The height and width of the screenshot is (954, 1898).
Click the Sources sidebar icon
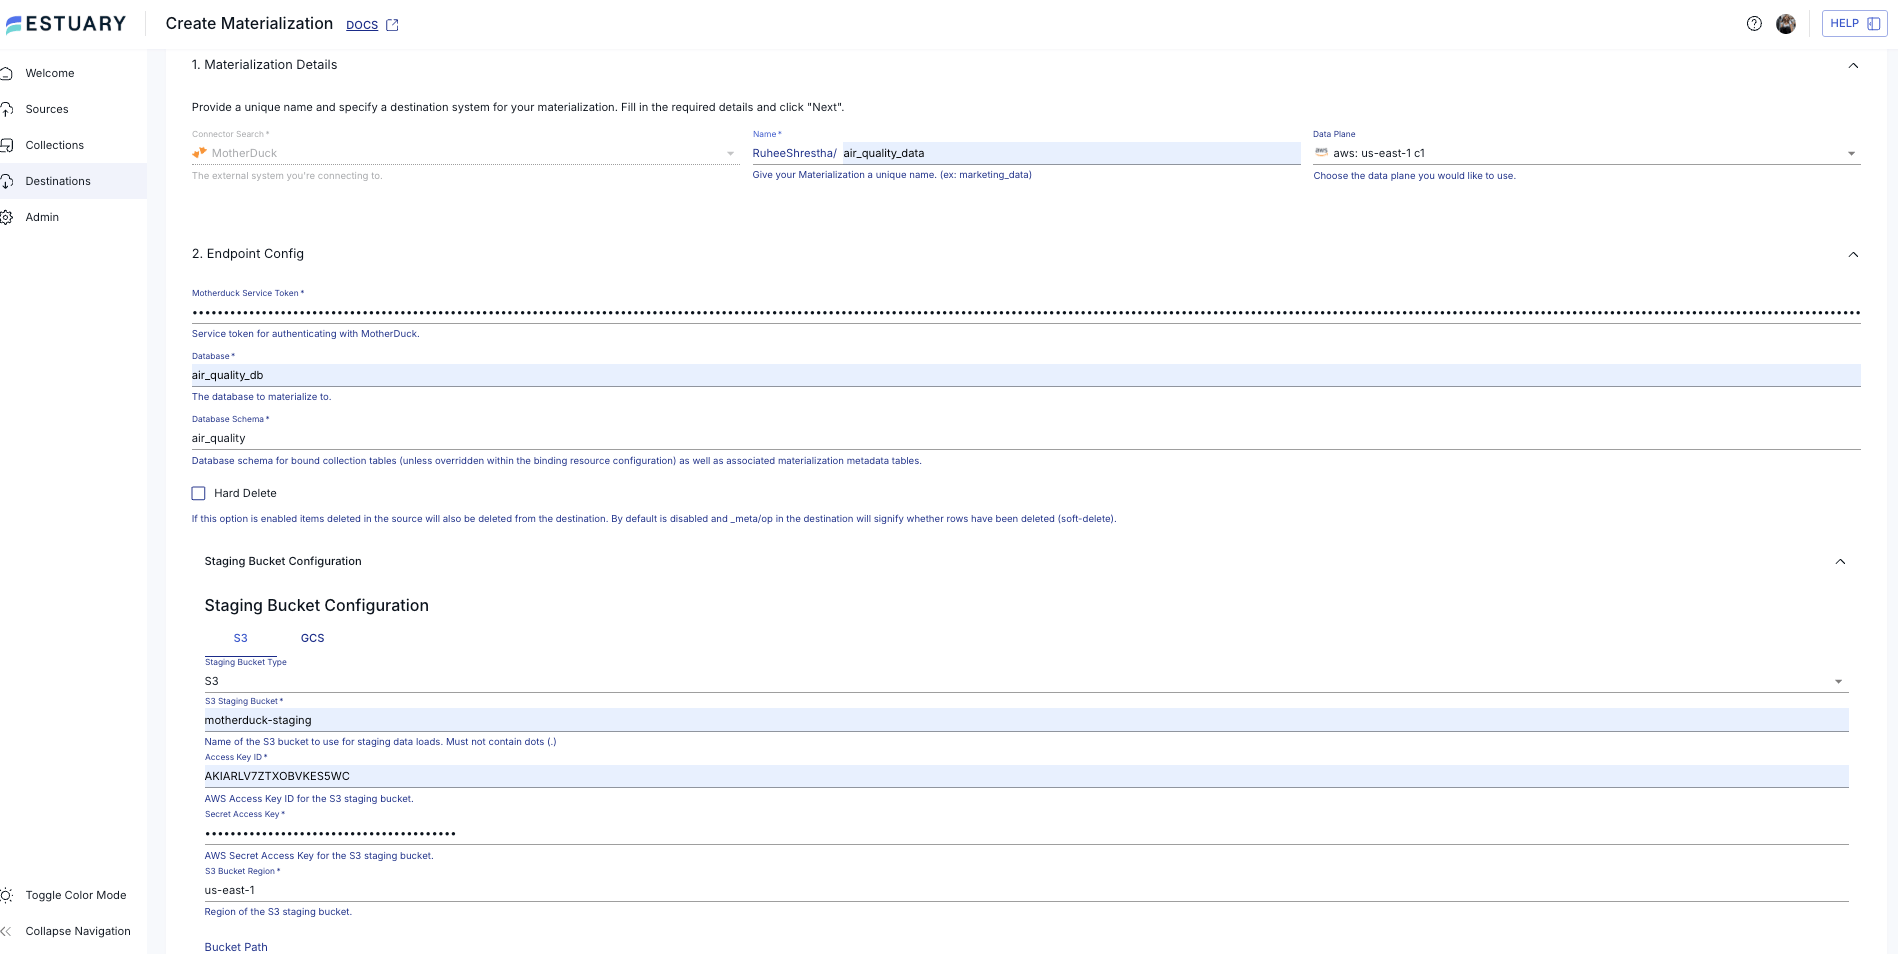tap(7, 109)
